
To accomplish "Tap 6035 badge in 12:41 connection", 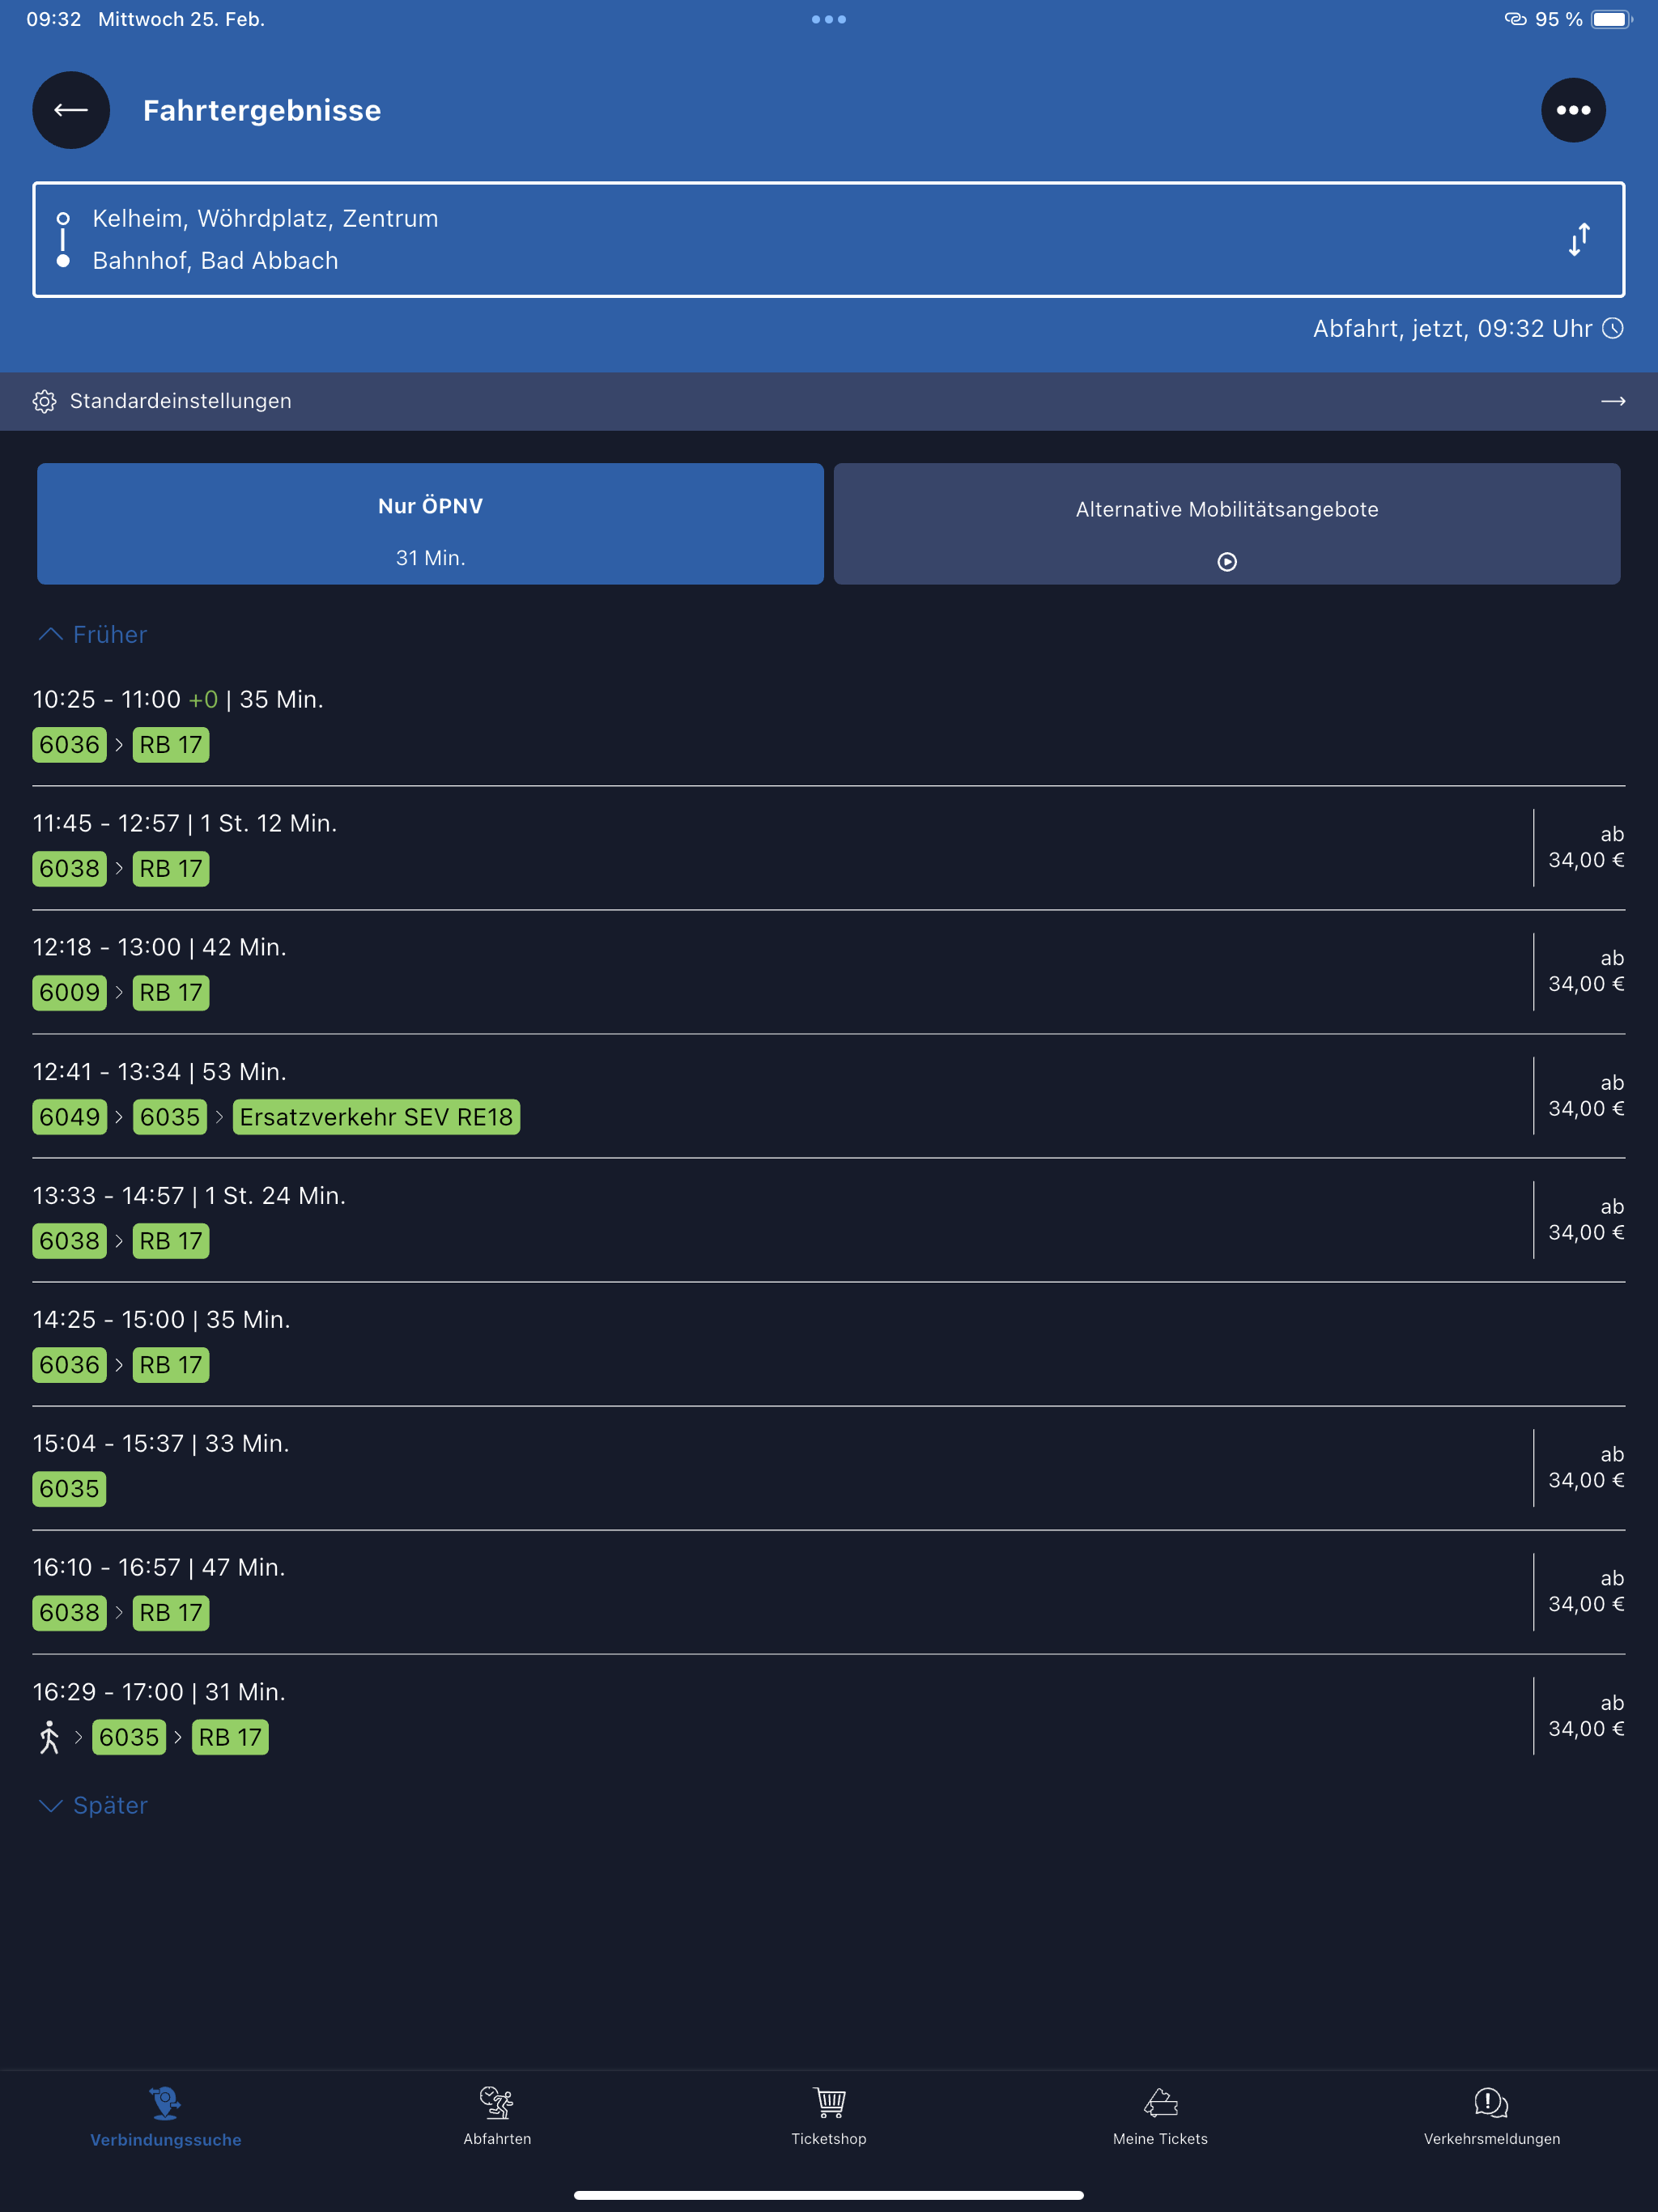I will click(x=170, y=1117).
